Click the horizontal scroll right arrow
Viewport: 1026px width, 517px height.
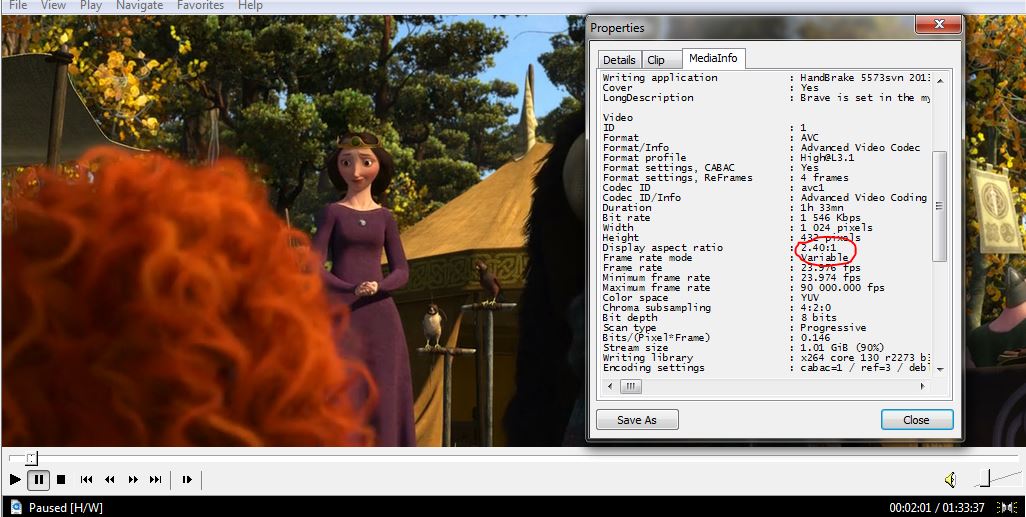tap(923, 386)
